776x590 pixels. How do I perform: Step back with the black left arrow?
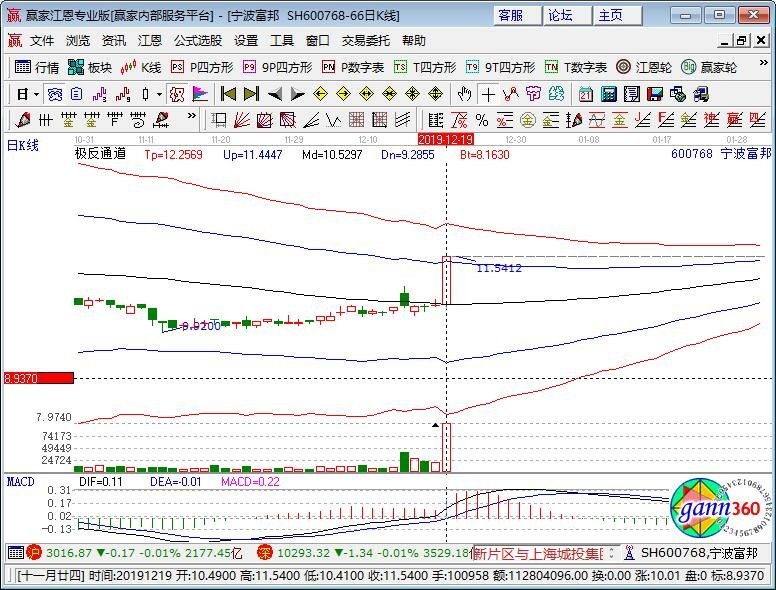275,94
